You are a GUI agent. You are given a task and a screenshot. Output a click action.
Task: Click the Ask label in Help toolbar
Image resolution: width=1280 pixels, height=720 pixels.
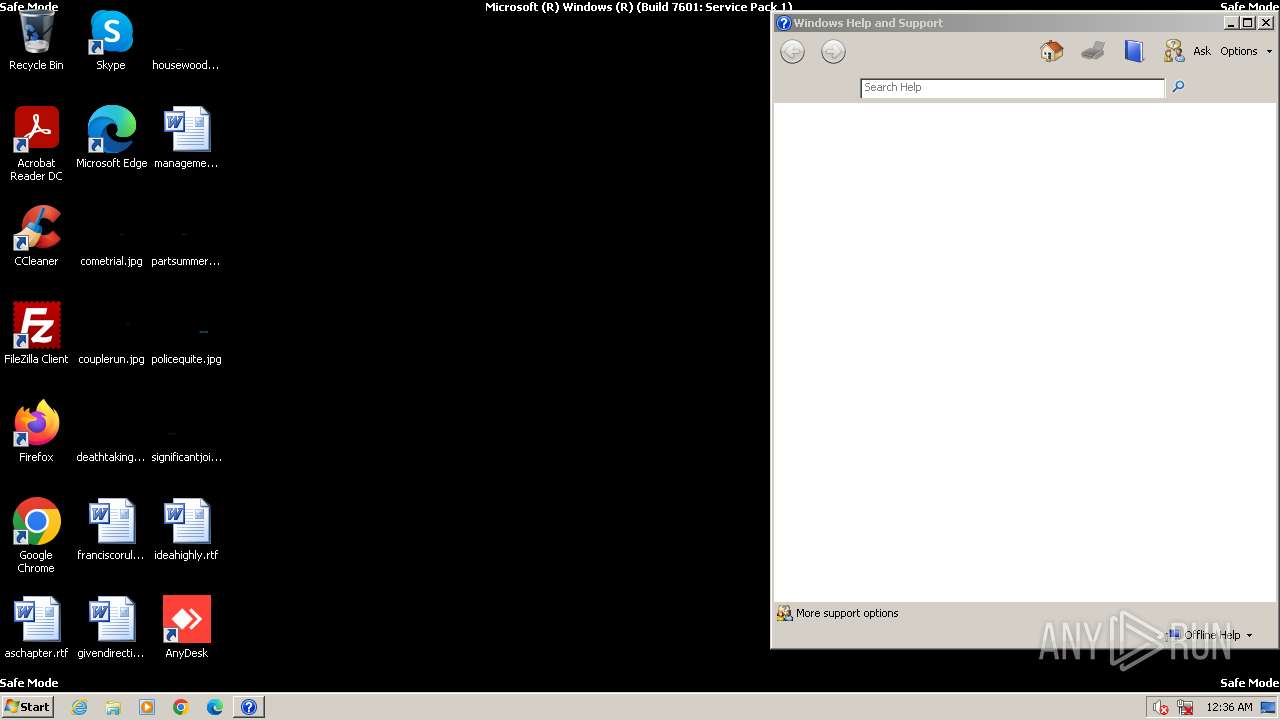(1202, 51)
